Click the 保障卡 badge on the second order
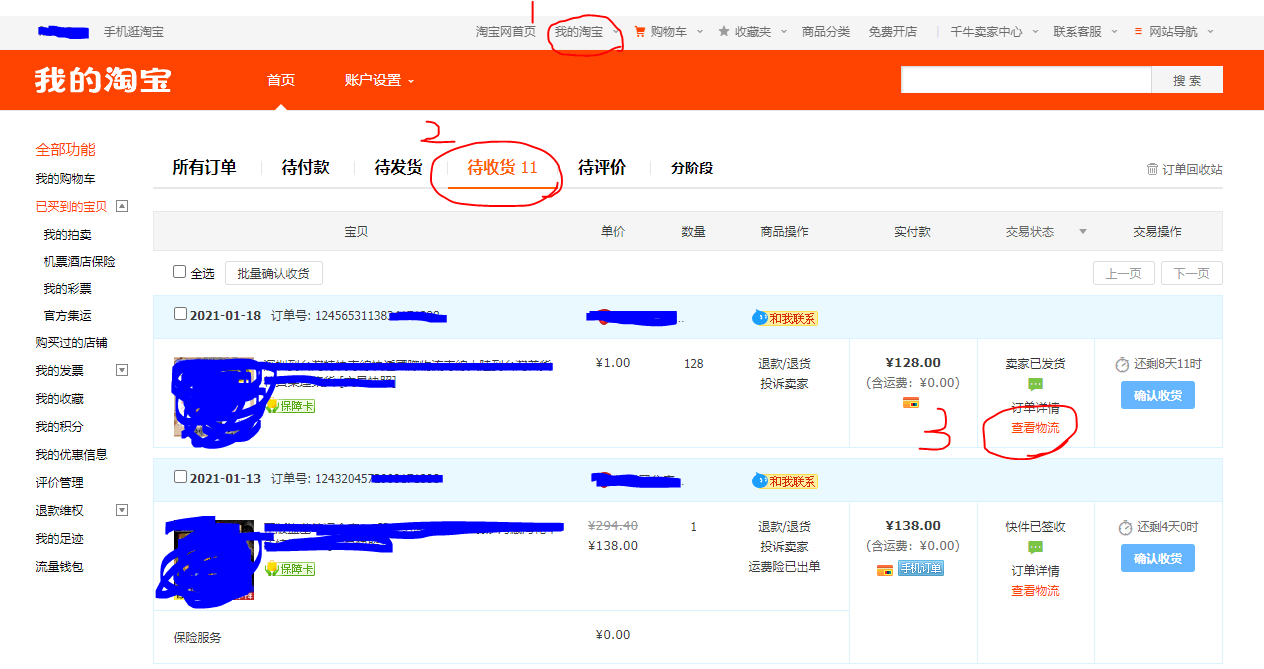 [290, 569]
